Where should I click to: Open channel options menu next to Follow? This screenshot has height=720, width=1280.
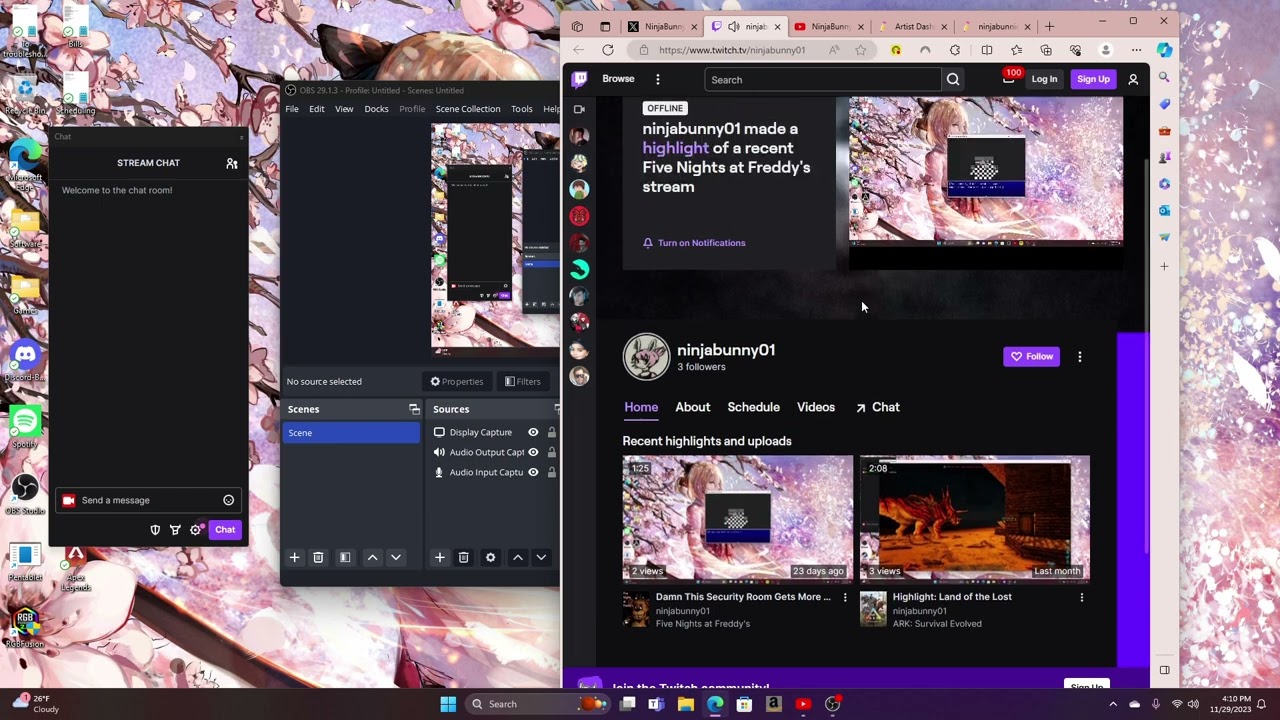pyautogui.click(x=1079, y=356)
